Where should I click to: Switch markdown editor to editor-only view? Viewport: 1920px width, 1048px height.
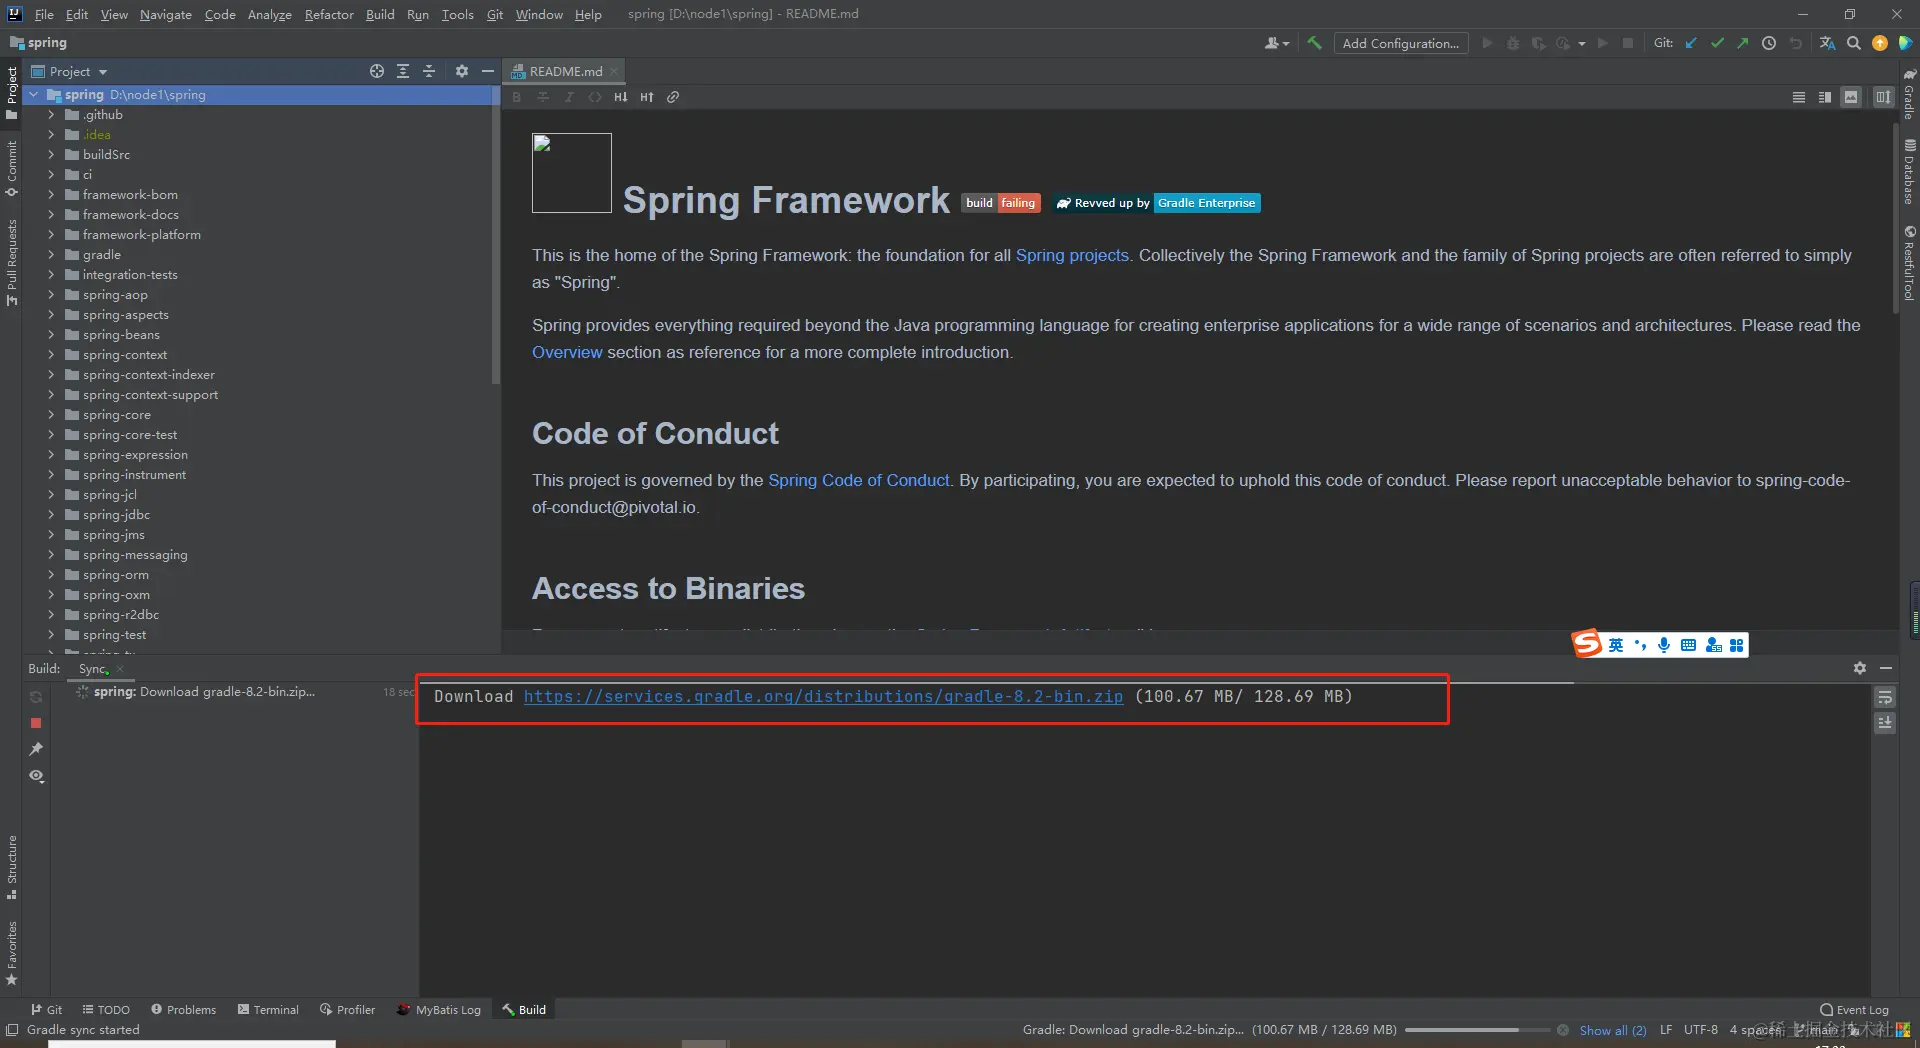[1799, 97]
